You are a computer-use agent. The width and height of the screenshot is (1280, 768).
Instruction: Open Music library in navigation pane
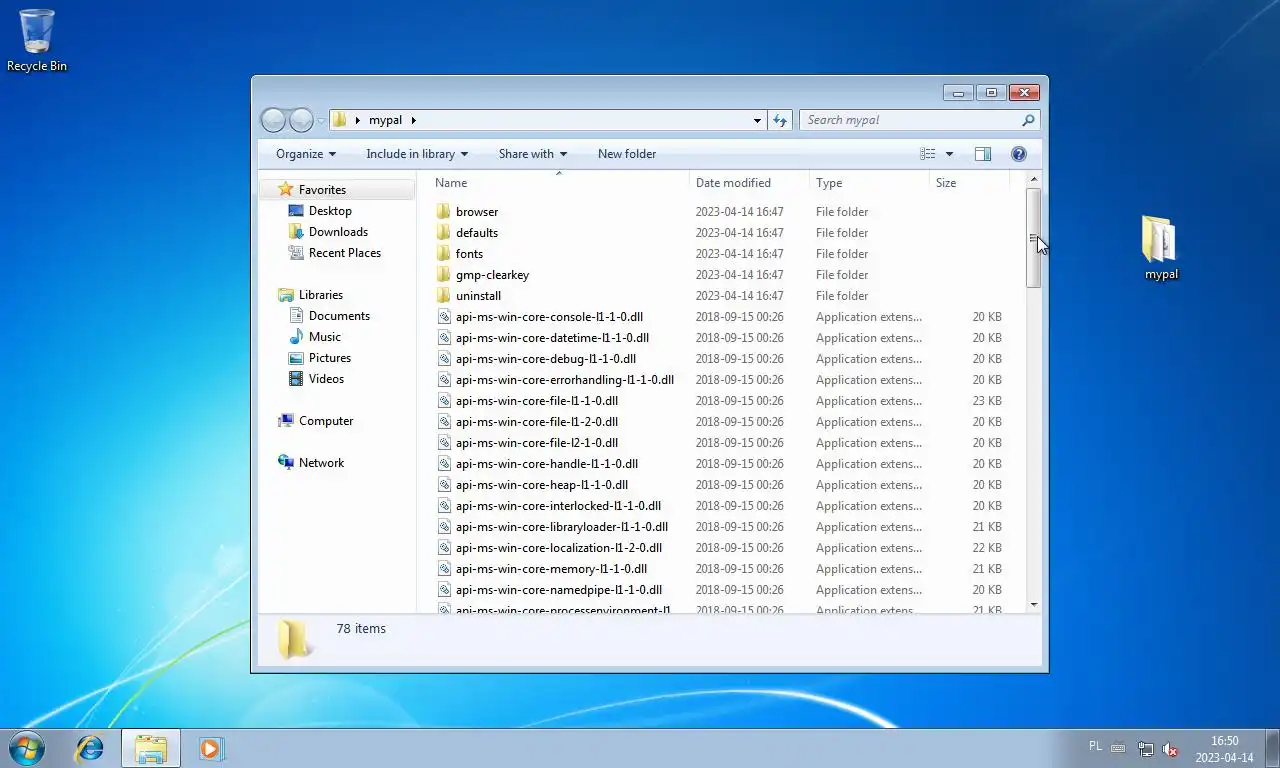[324, 337]
